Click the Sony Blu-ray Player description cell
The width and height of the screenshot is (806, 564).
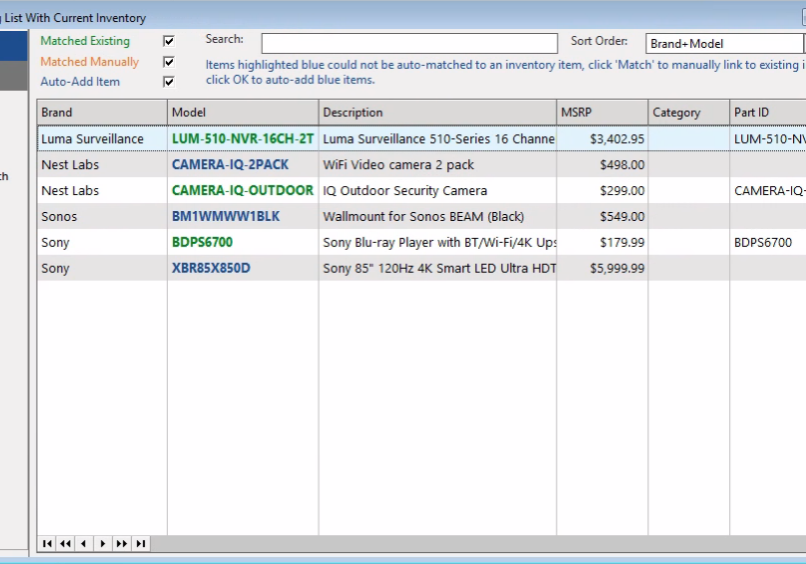(437, 242)
